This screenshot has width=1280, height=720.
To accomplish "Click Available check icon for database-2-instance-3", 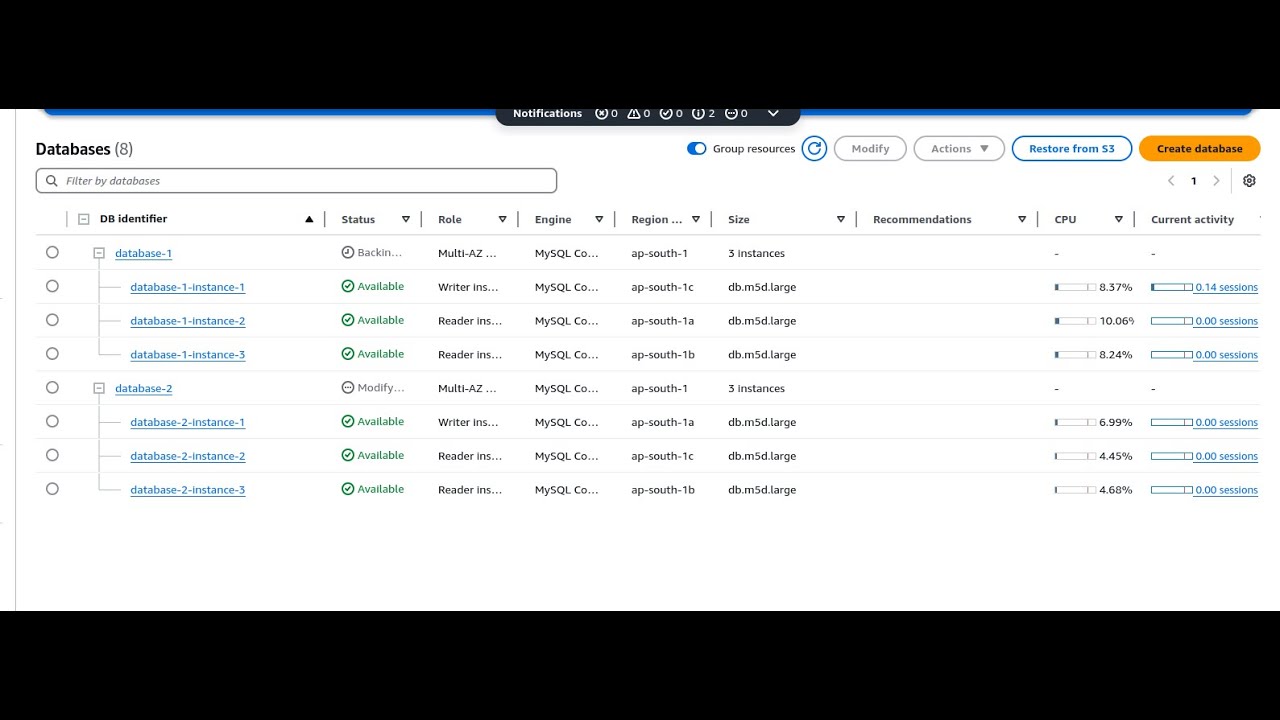I will [x=348, y=489].
